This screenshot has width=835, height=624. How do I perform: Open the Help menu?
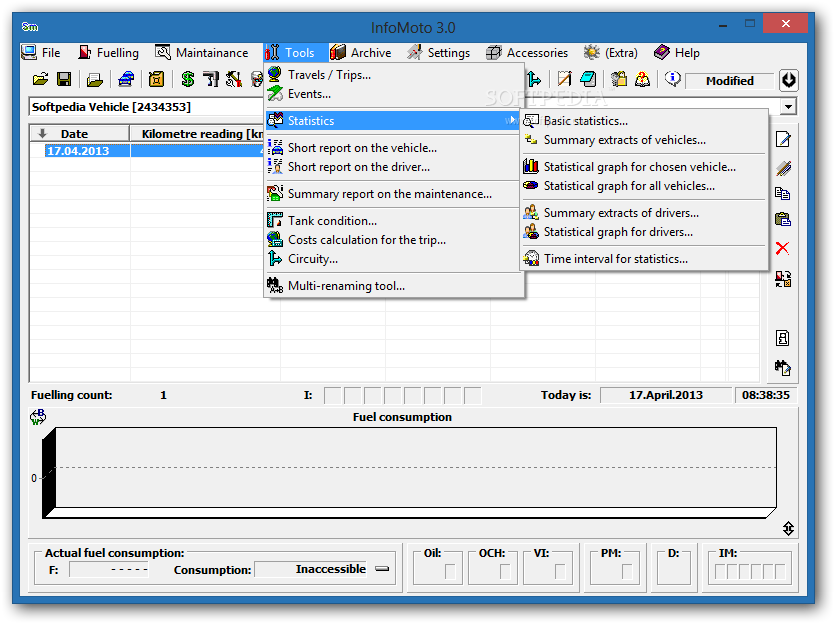click(x=677, y=53)
